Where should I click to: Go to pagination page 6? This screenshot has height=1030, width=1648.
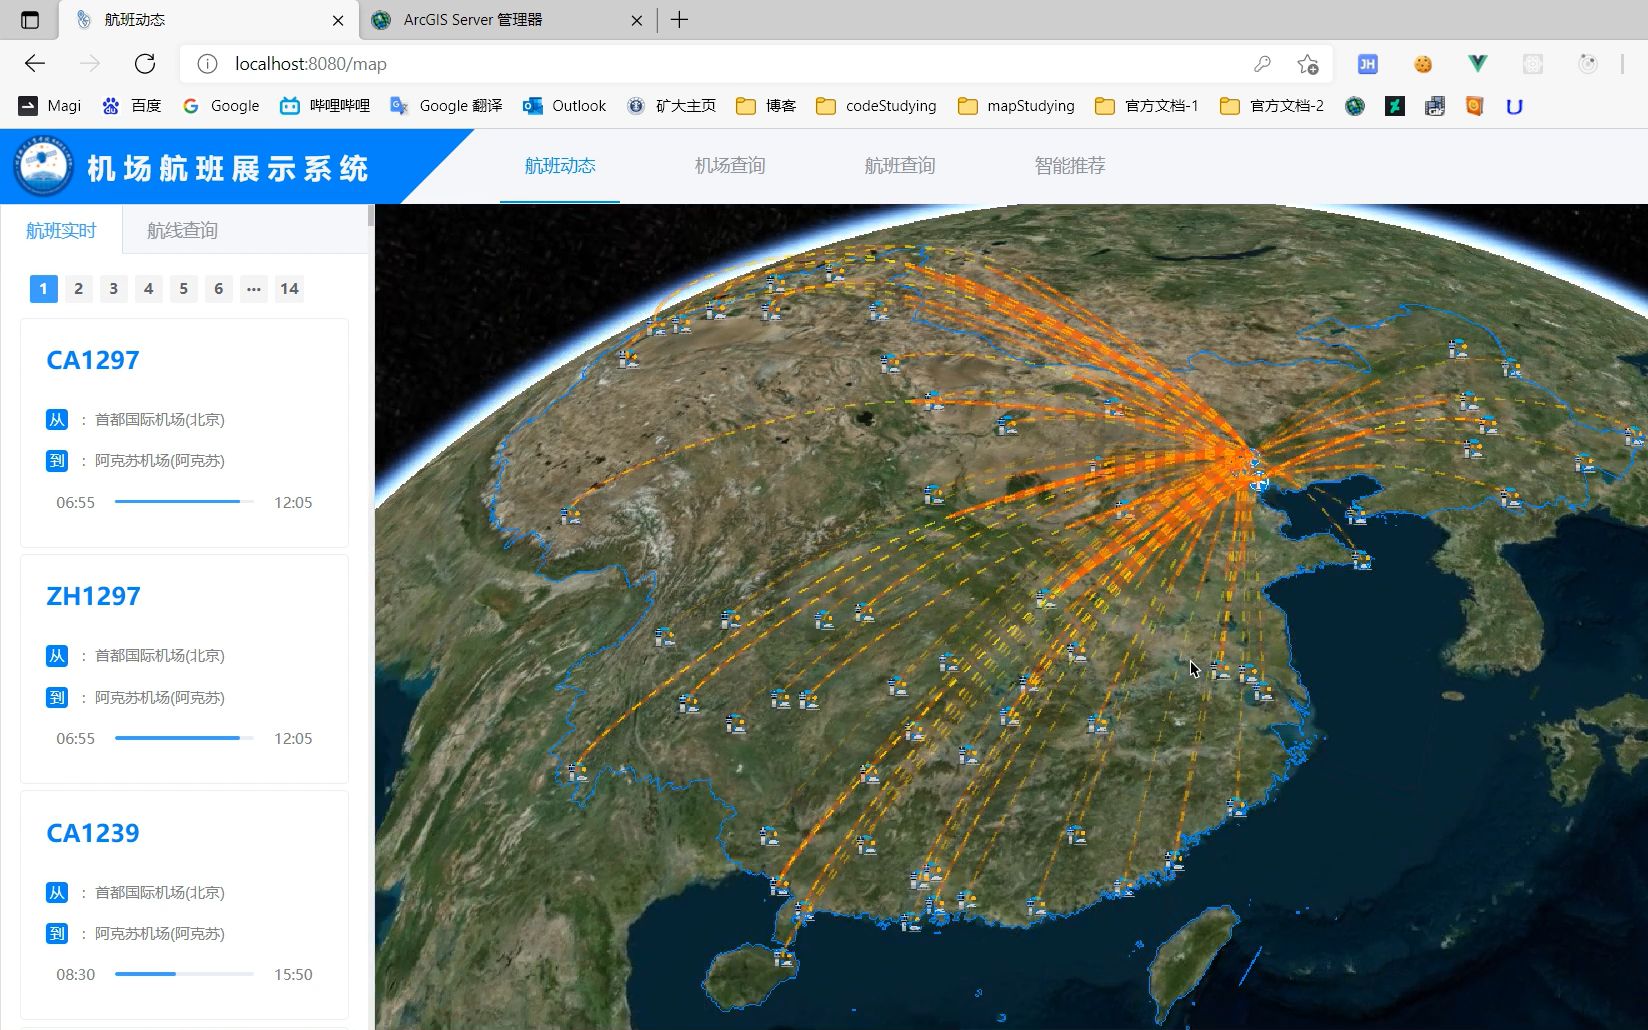[x=218, y=289]
